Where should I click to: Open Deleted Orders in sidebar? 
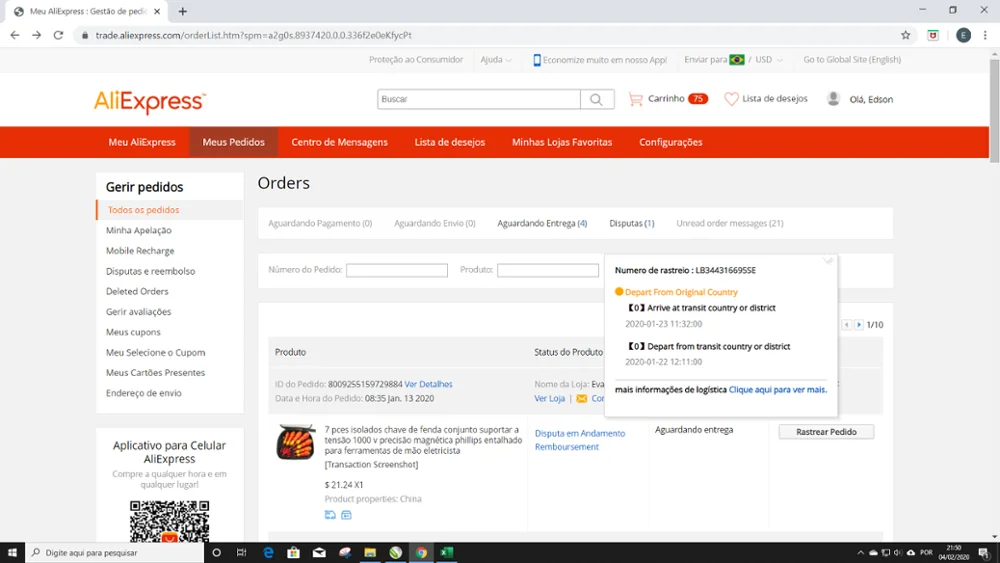137,291
